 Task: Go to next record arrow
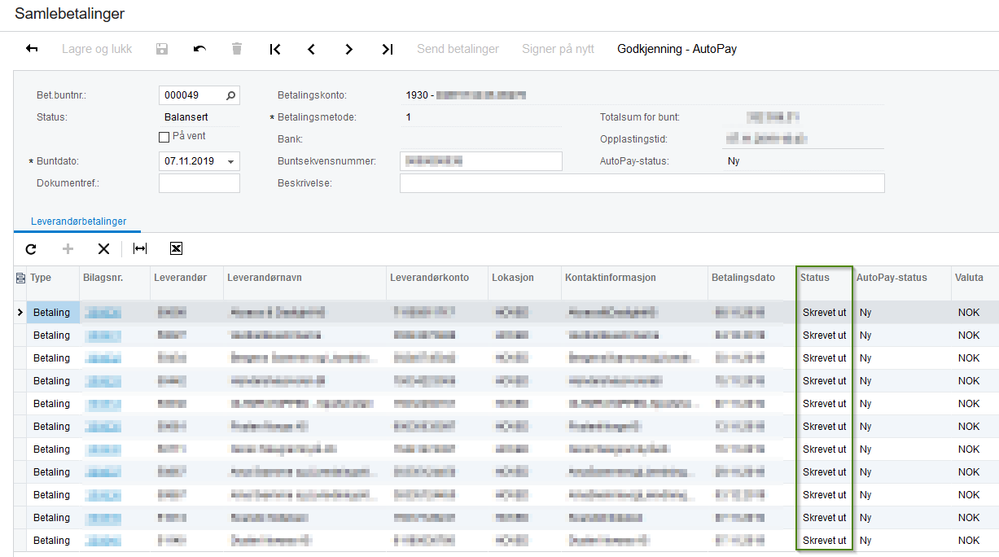pyautogui.click(x=349, y=49)
